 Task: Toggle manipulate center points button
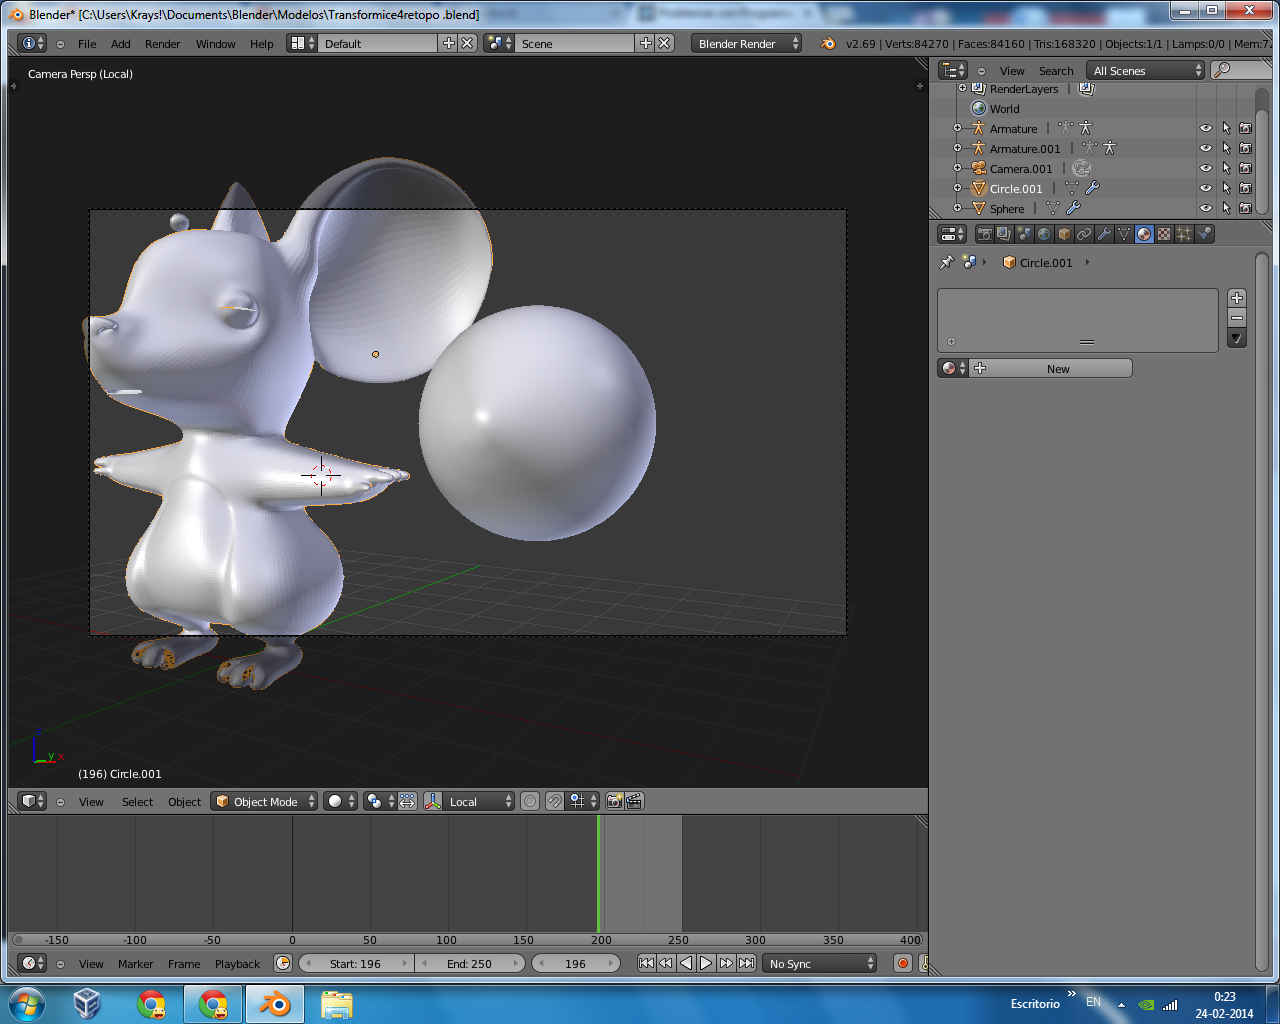pos(408,801)
